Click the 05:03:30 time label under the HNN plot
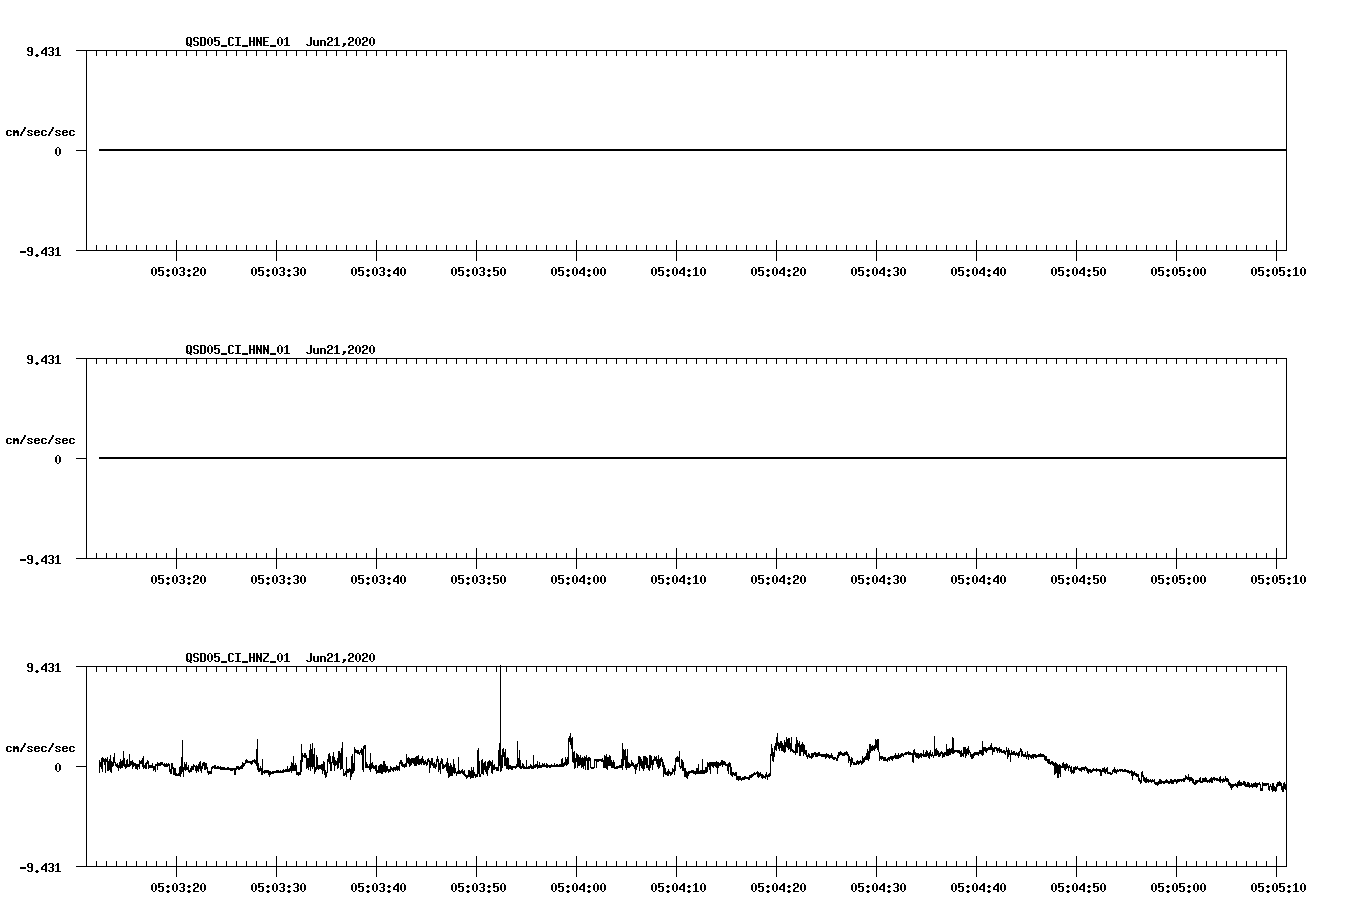This screenshot has height=924, width=1358. tap(278, 580)
